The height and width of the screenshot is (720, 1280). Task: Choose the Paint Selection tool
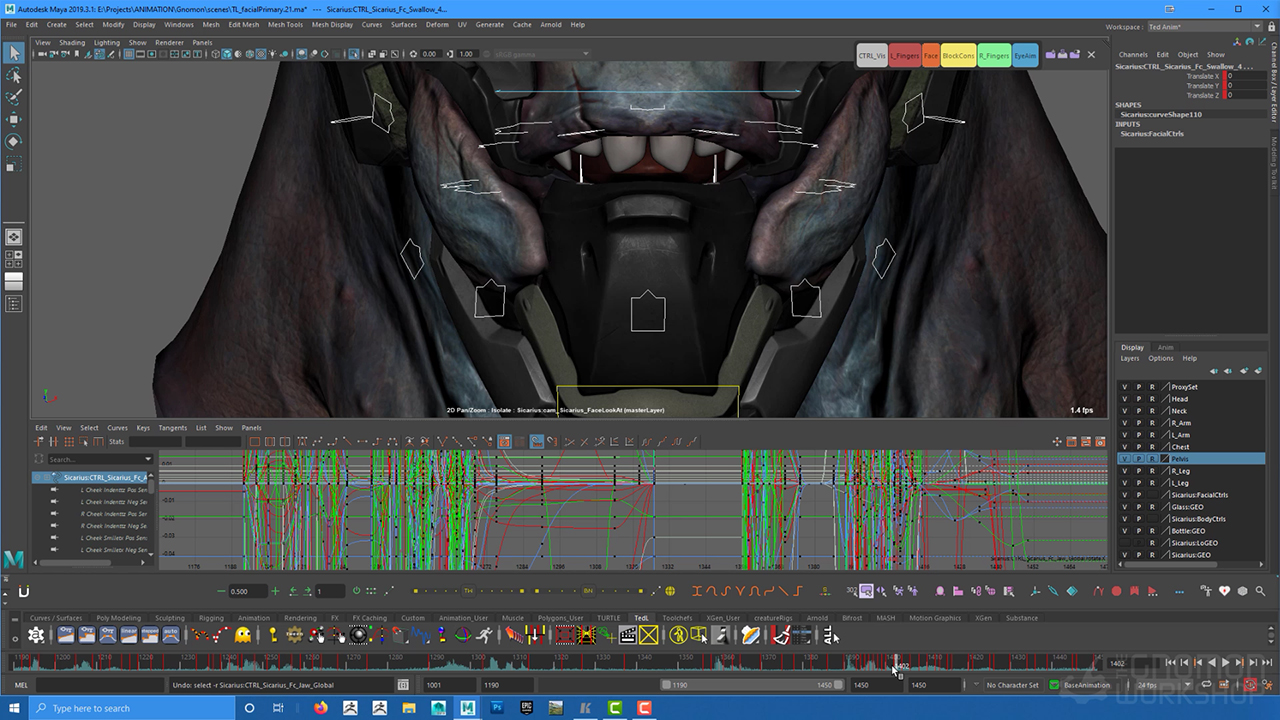(x=14, y=97)
